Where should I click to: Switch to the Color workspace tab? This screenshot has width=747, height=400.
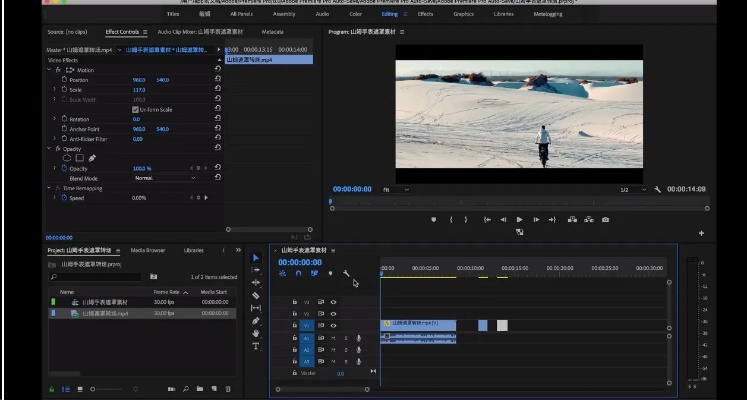pyautogui.click(x=355, y=15)
